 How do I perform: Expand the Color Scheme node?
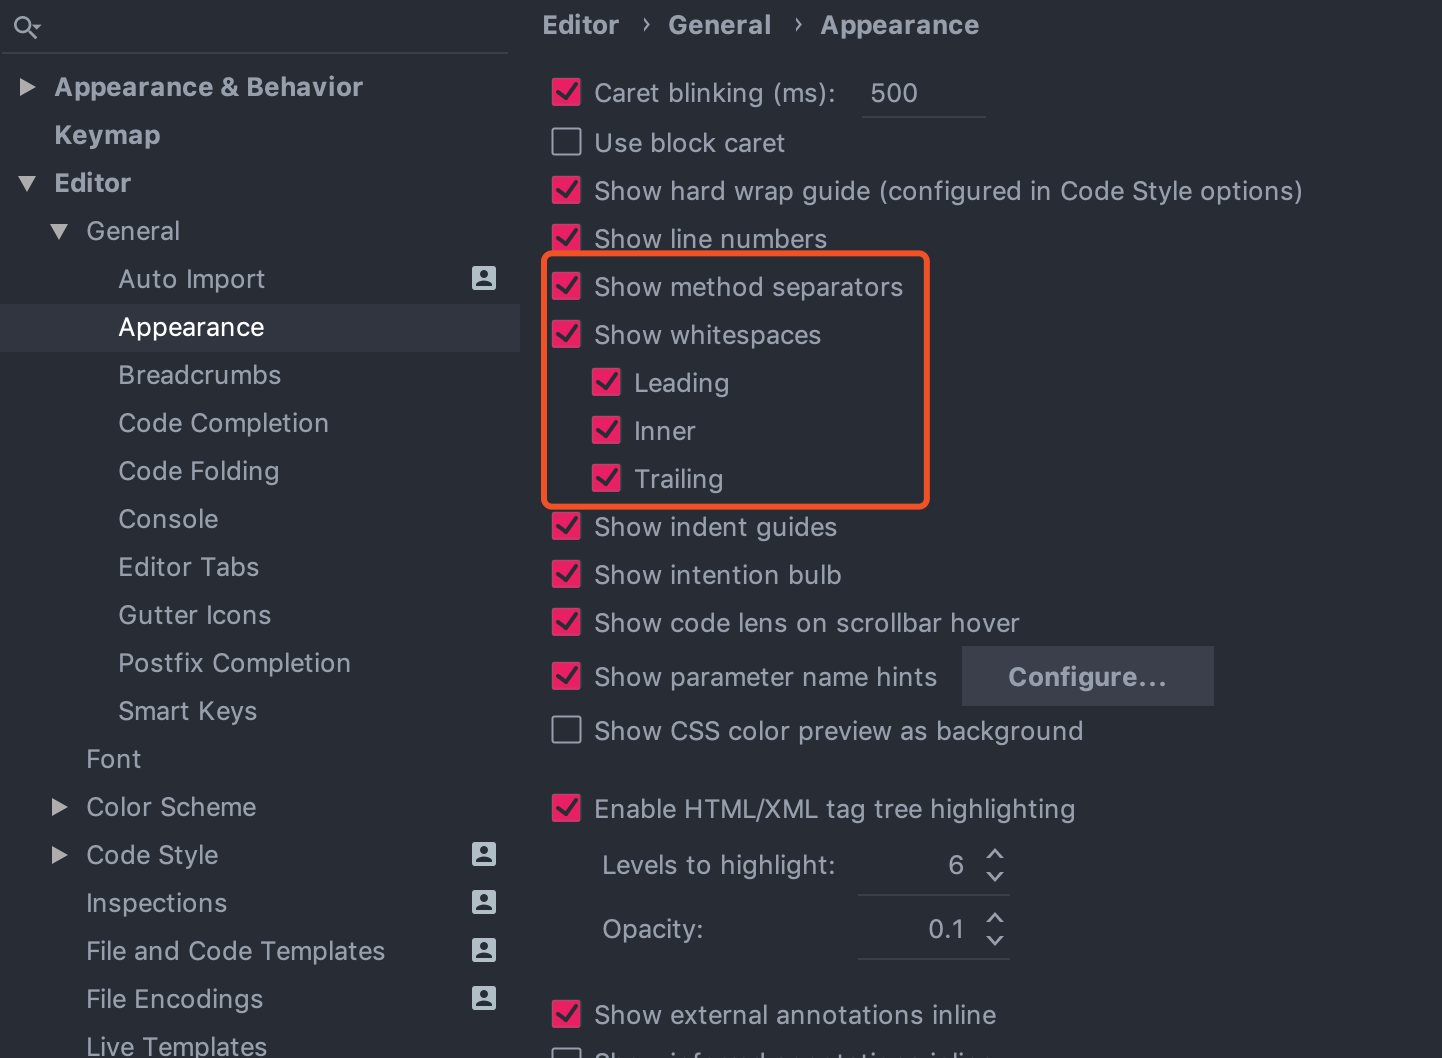pyautogui.click(x=60, y=807)
